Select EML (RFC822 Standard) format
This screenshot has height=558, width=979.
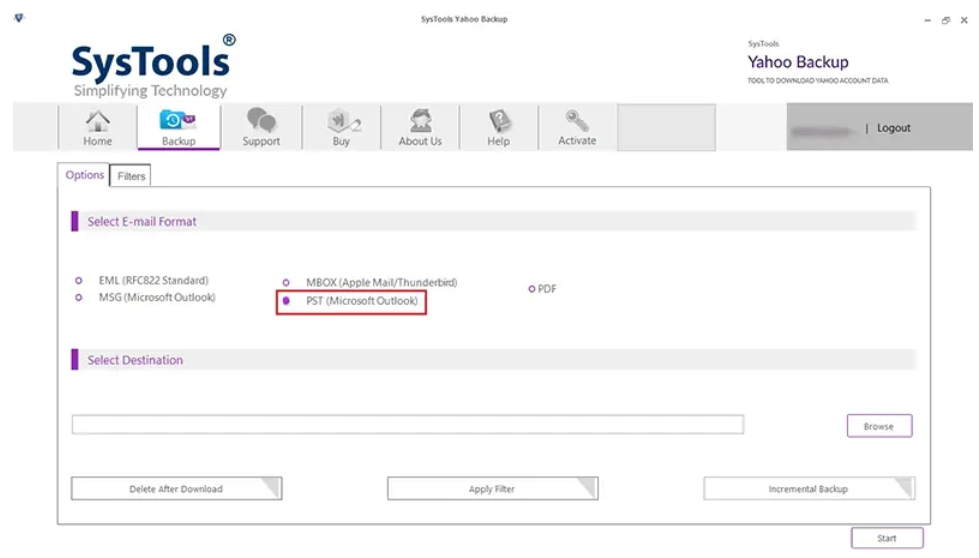pos(79,281)
